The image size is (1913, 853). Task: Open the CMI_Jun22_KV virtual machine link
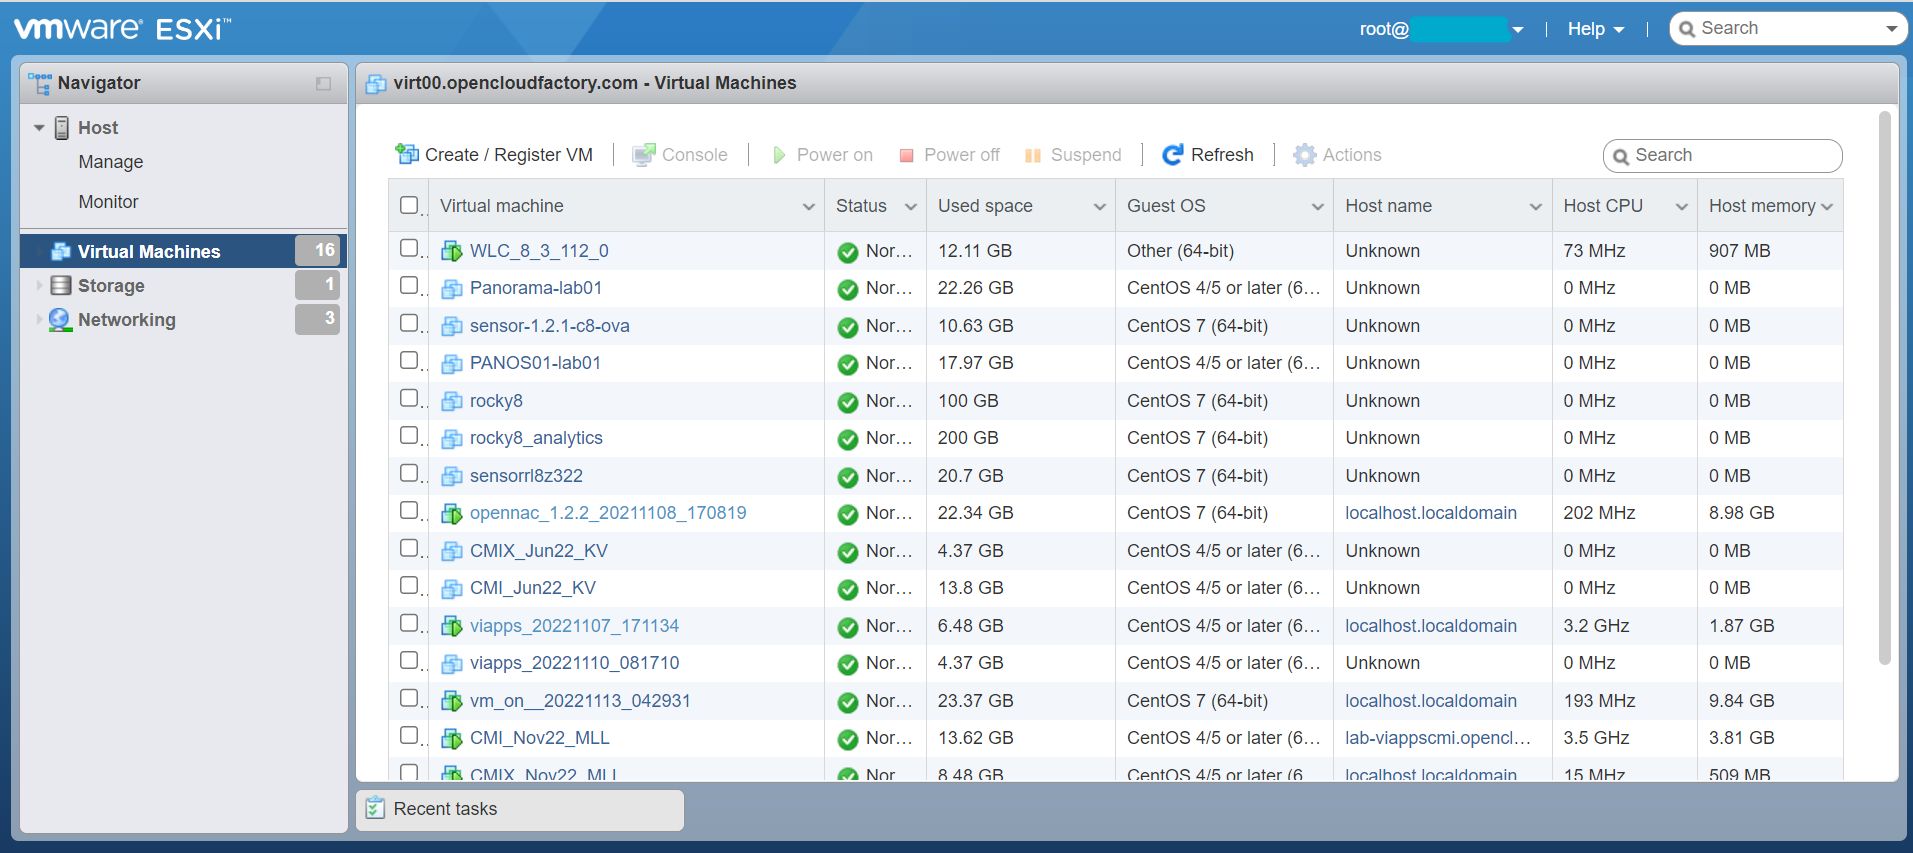[532, 588]
